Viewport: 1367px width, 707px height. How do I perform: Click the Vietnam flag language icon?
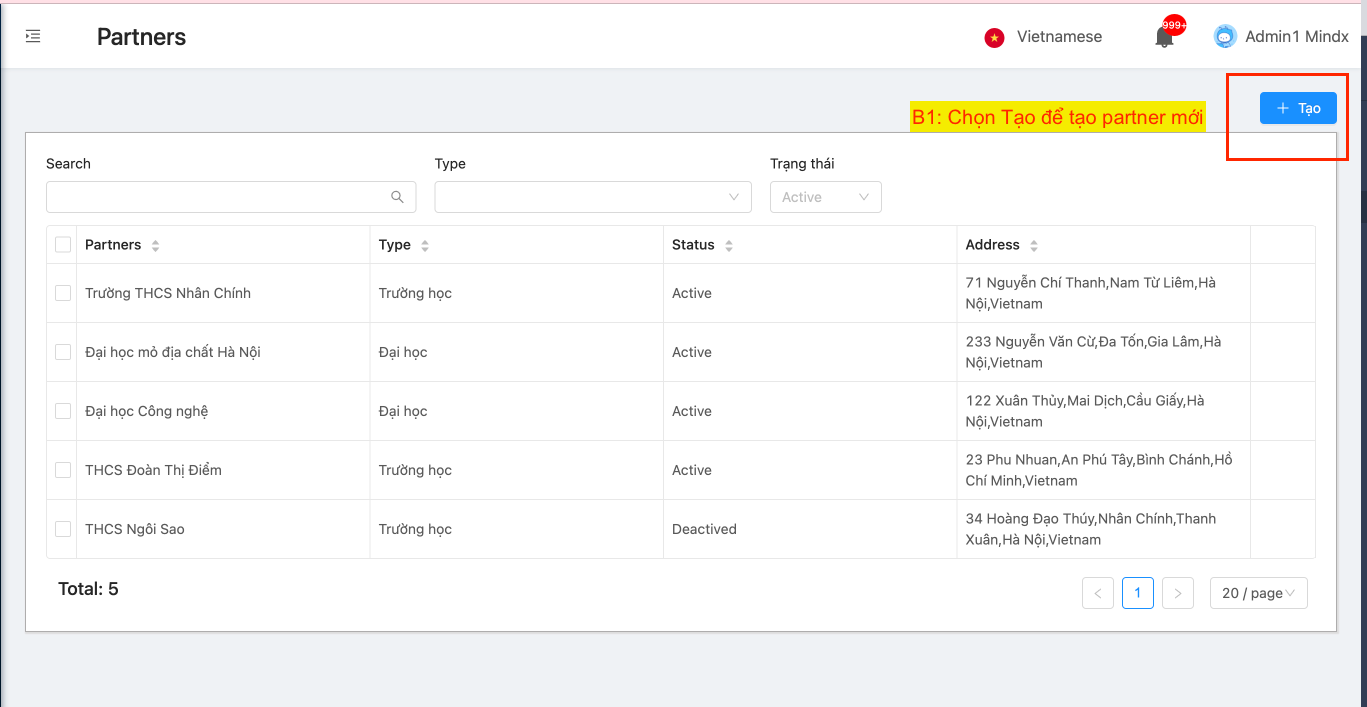994,38
